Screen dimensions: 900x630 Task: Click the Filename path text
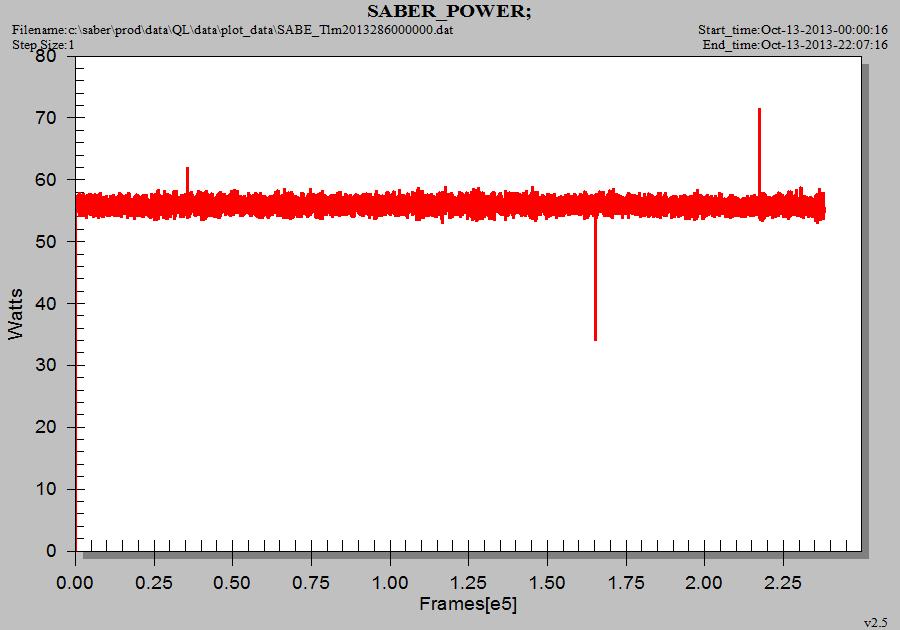click(232, 30)
